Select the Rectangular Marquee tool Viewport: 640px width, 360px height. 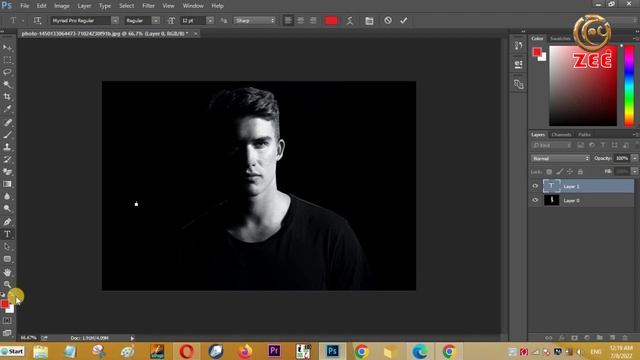click(x=7, y=60)
